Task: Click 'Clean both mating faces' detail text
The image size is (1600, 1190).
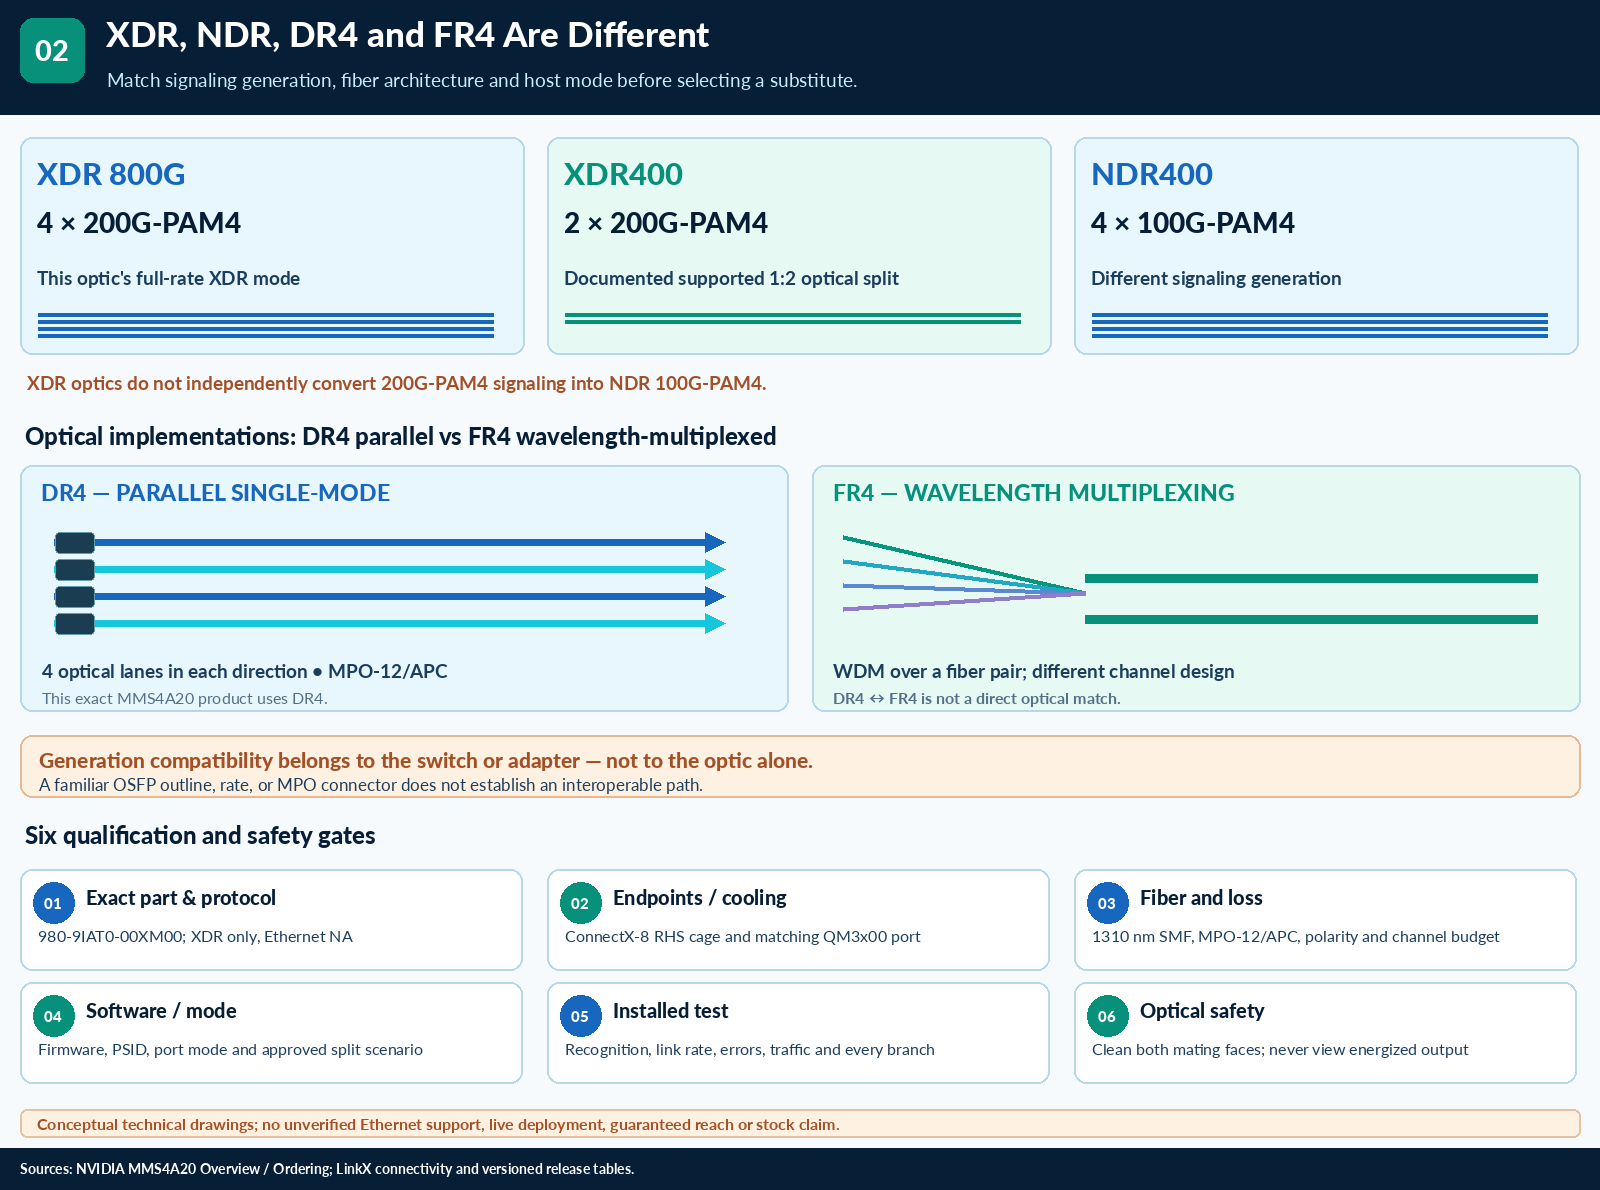Action: tap(1280, 1050)
